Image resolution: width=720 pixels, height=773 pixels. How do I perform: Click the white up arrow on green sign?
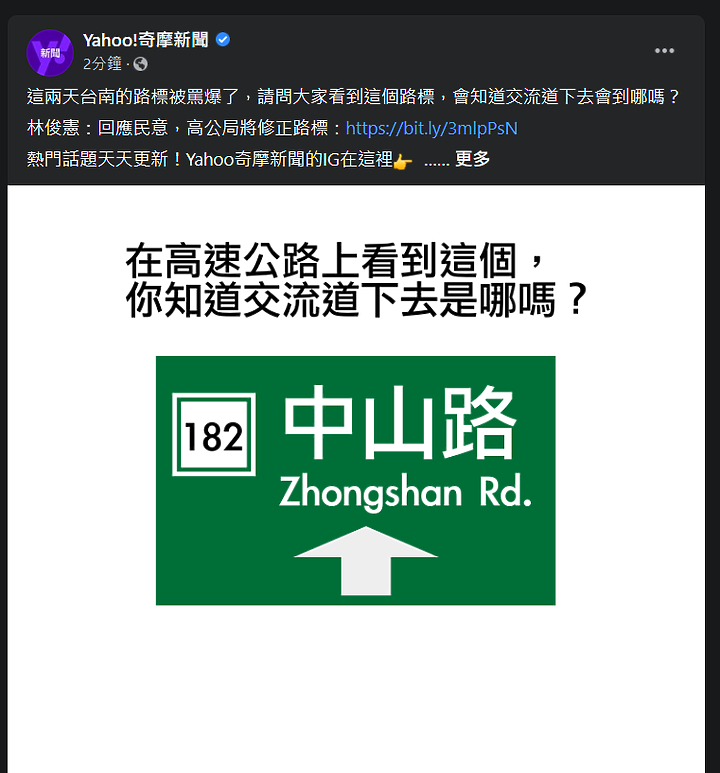tap(366, 561)
